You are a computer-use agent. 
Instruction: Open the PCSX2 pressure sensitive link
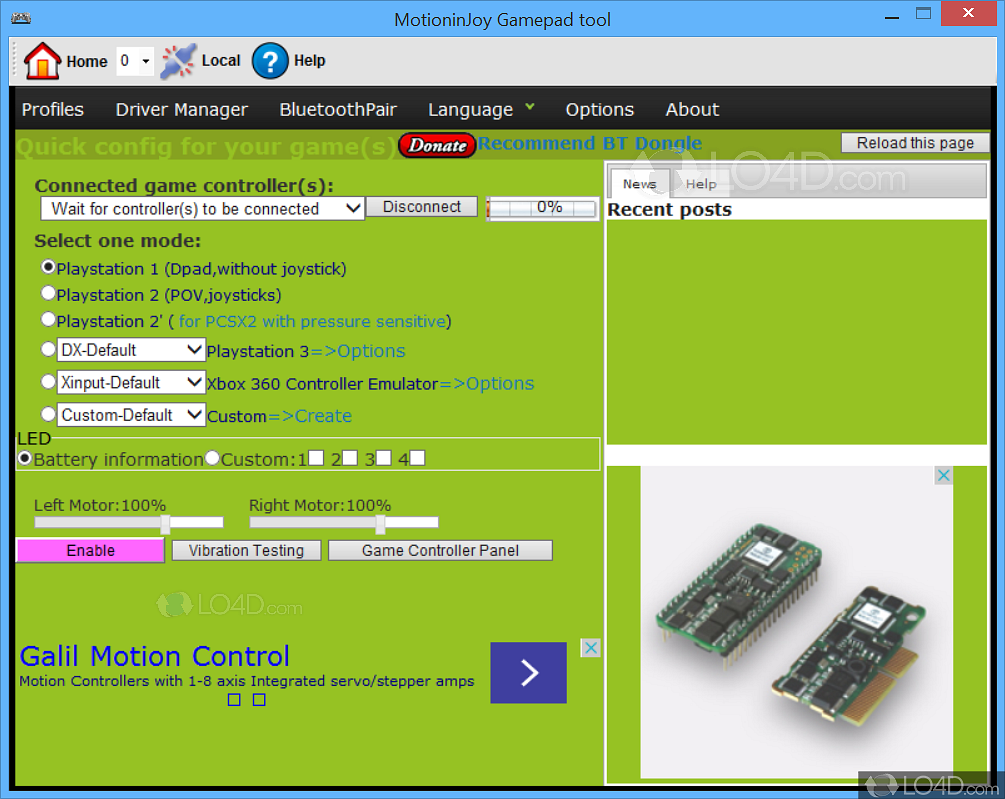(312, 321)
